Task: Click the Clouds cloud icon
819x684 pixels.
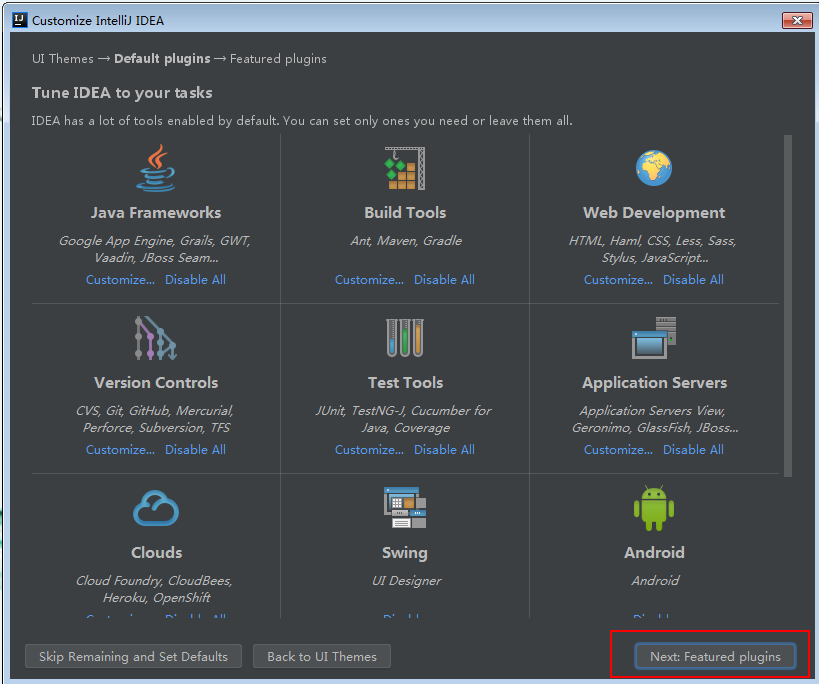Action: 156,508
